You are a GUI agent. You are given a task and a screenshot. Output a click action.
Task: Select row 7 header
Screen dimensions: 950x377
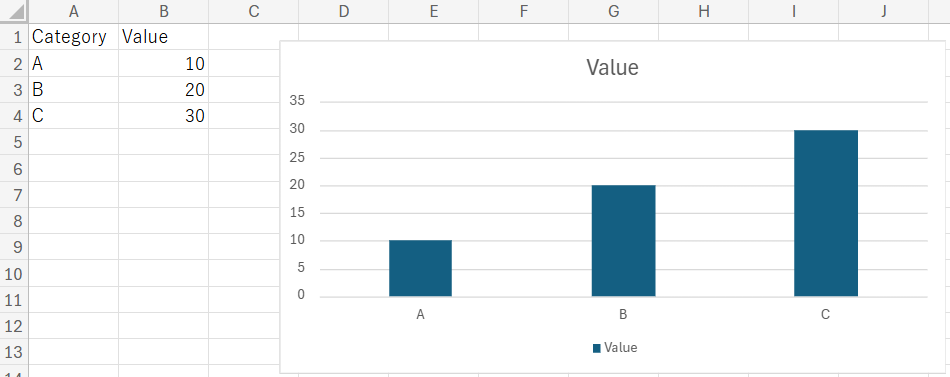(14, 195)
